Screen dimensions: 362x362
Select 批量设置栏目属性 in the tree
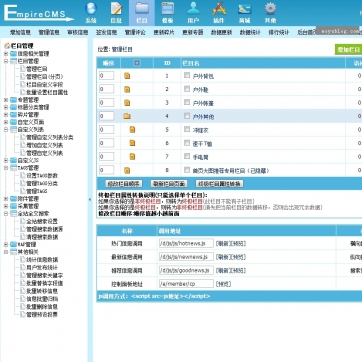pyautogui.click(x=47, y=92)
